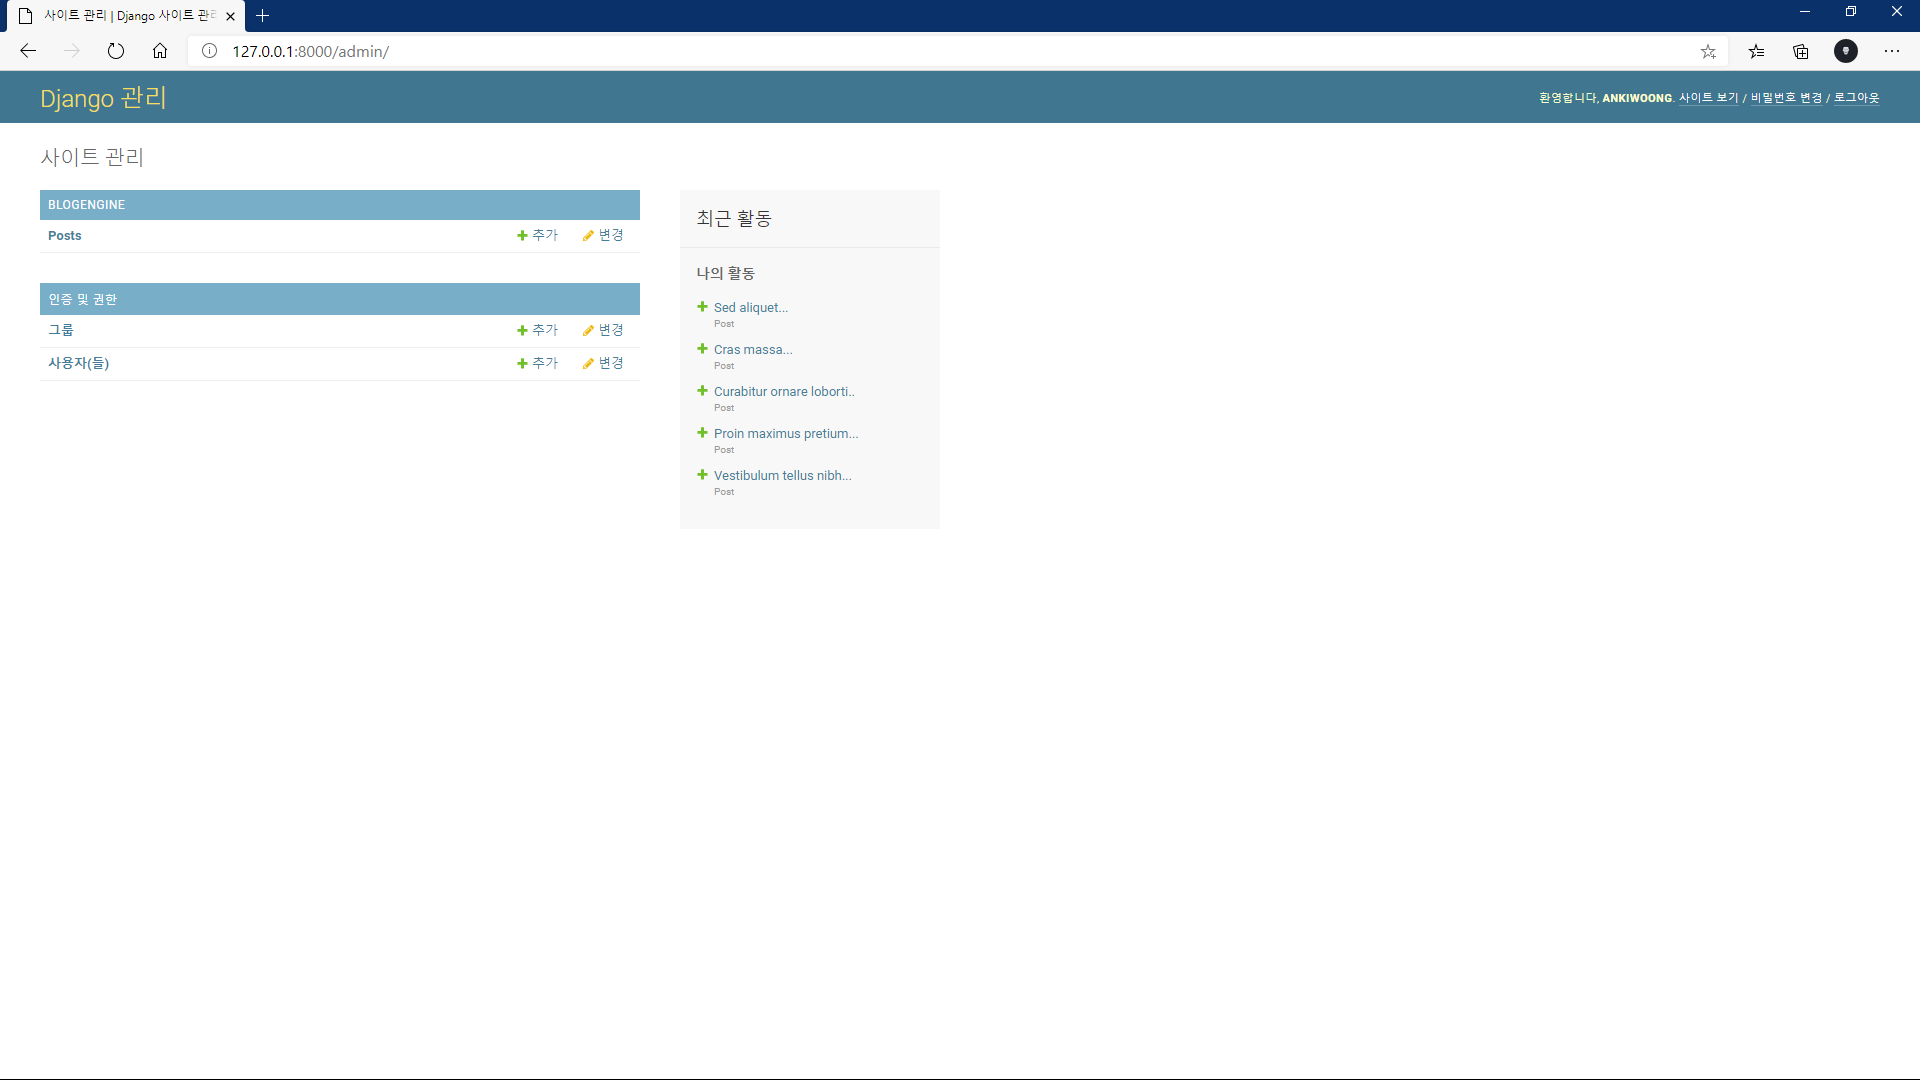
Task: Open the Posts model link
Action: click(65, 236)
